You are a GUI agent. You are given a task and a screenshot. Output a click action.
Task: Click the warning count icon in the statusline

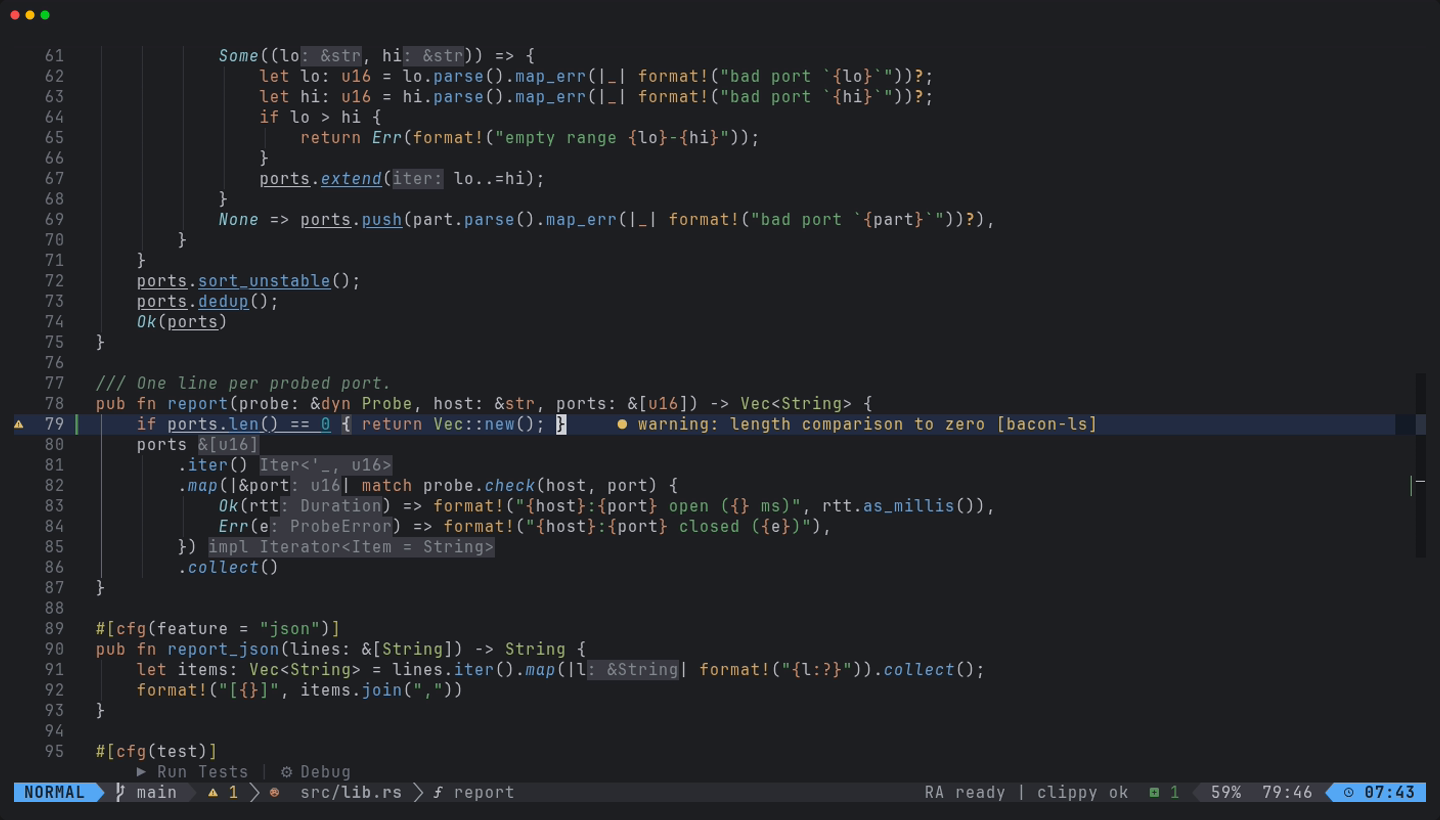(212, 792)
